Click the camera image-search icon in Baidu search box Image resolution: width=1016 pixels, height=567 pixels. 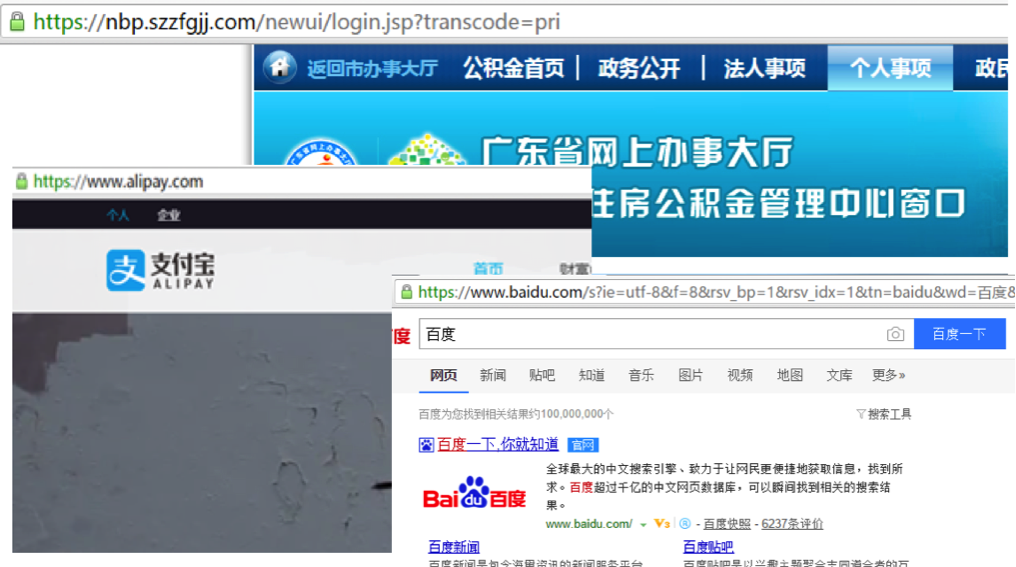[x=895, y=334]
